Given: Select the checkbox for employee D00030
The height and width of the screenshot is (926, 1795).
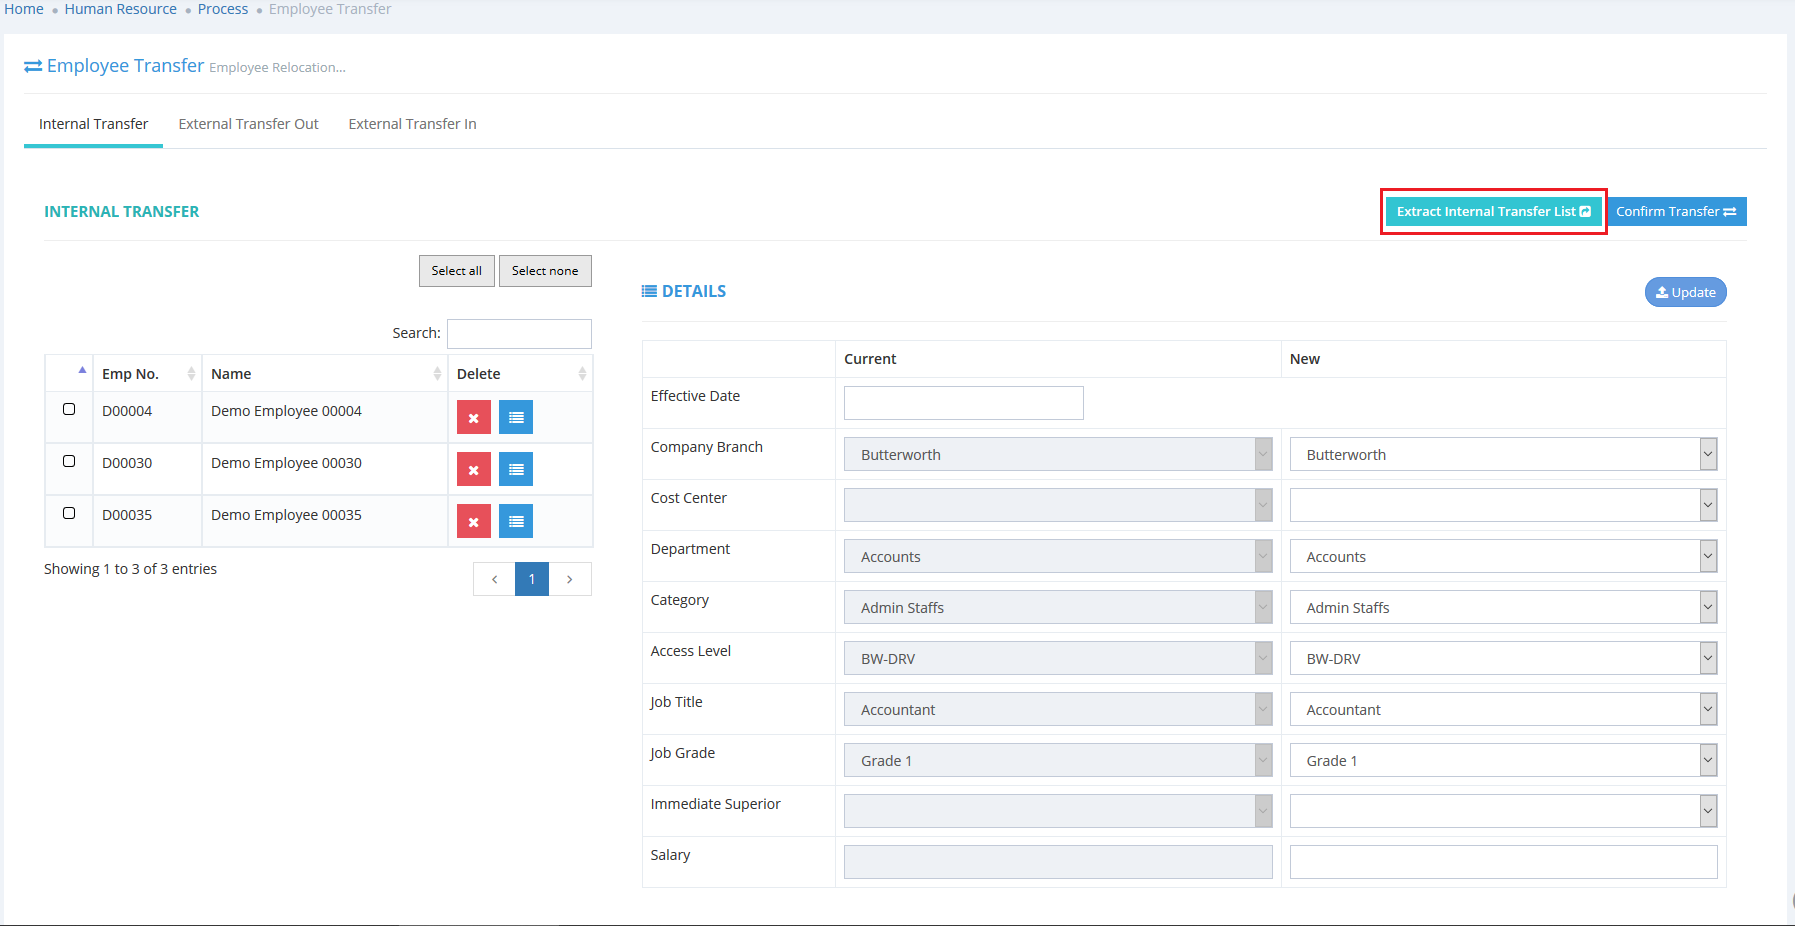Looking at the screenshot, I should click(x=69, y=461).
